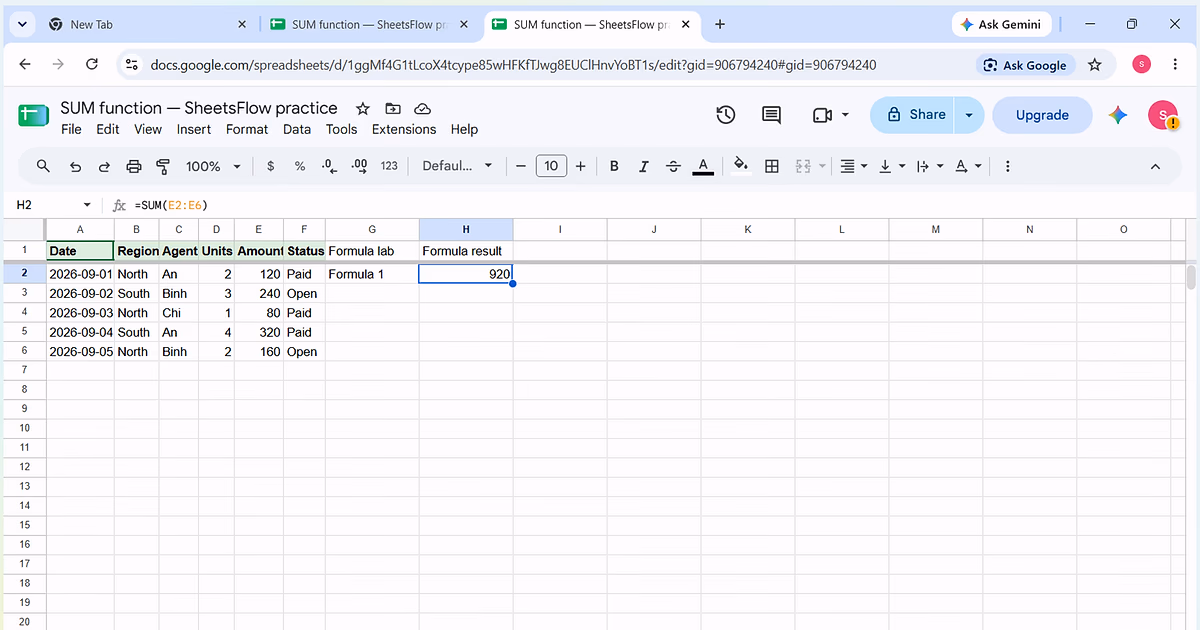The width and height of the screenshot is (1200, 630).
Task: Open version history clock icon
Action: coord(726,115)
